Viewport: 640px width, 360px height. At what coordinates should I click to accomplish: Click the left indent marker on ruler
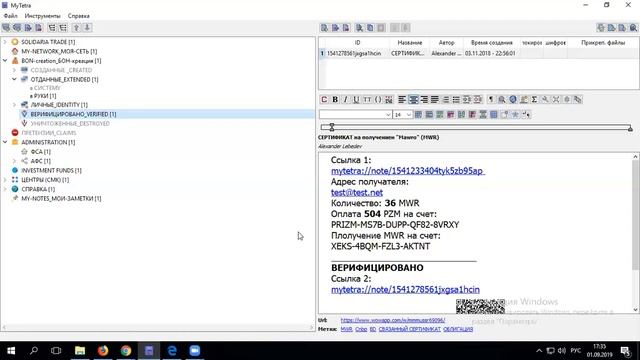tap(332, 127)
